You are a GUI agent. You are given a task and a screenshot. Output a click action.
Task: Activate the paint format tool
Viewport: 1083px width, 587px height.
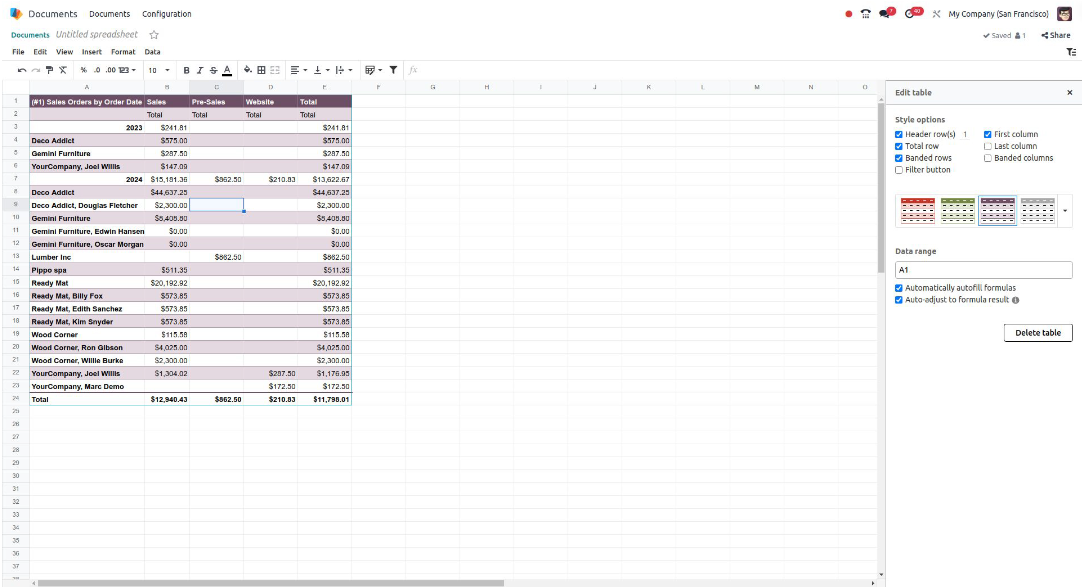point(49,70)
